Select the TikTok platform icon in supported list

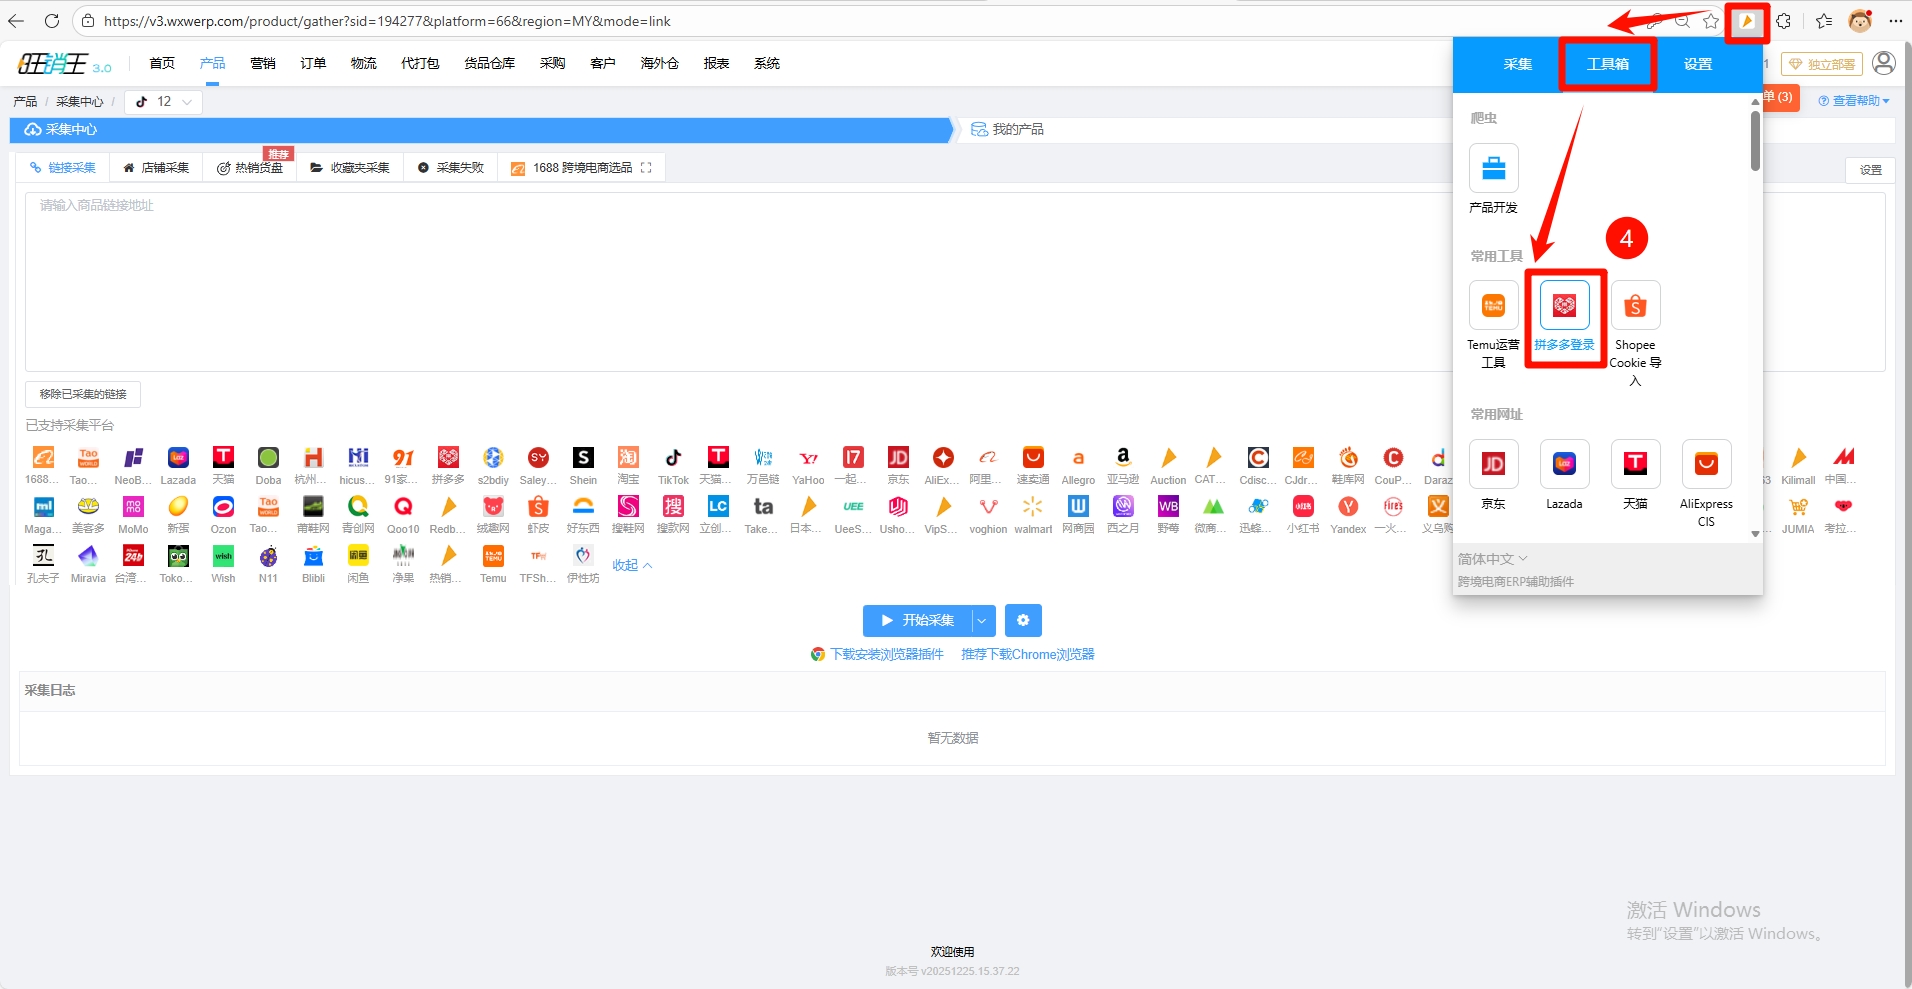click(x=673, y=458)
